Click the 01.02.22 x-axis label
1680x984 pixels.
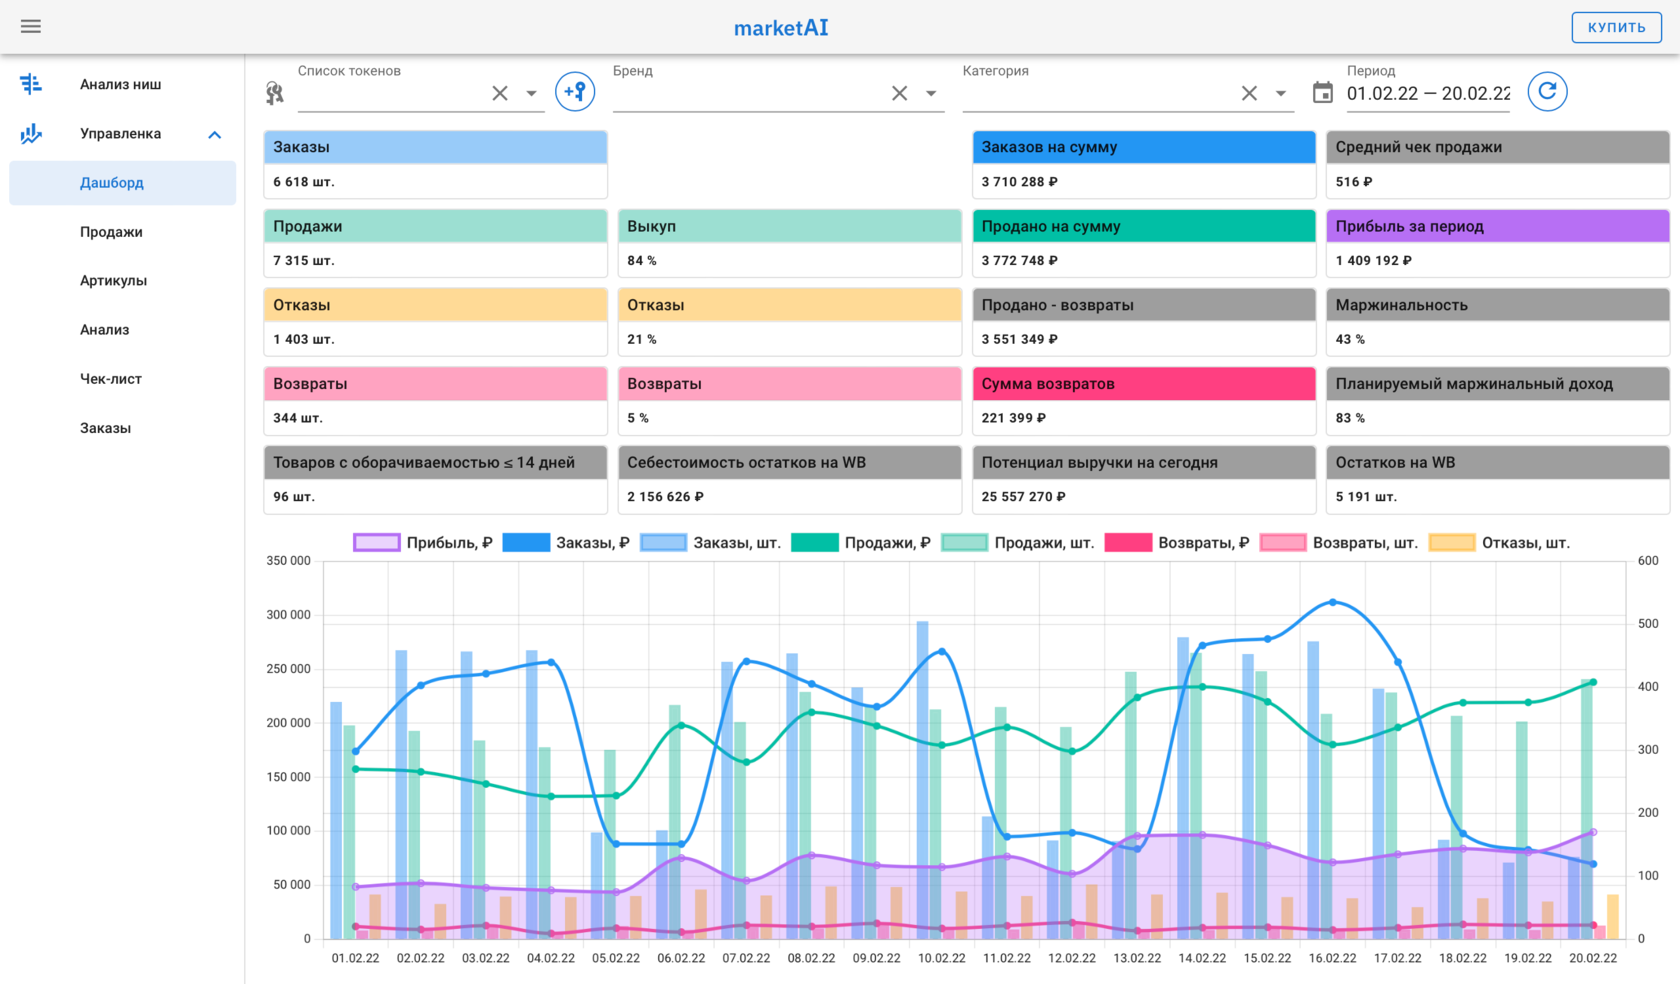click(x=355, y=958)
